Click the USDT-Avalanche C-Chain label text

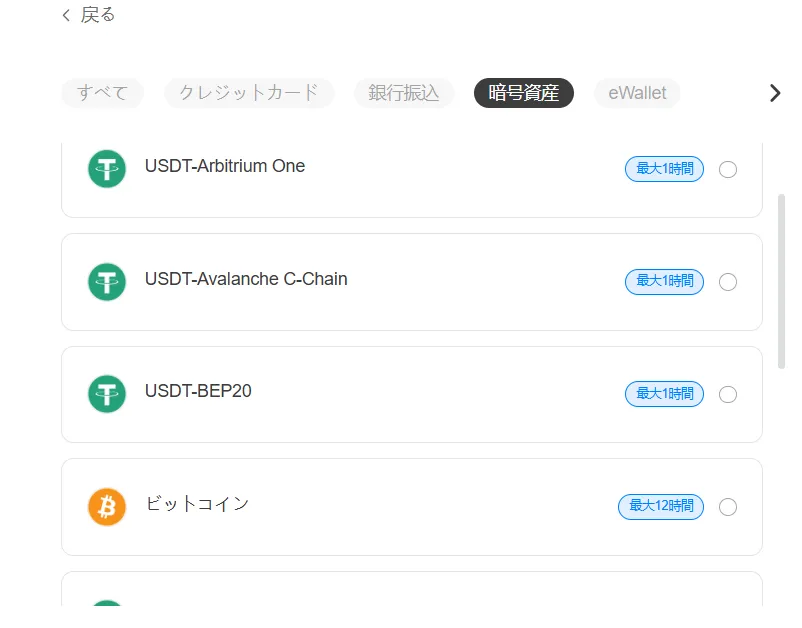point(246,279)
